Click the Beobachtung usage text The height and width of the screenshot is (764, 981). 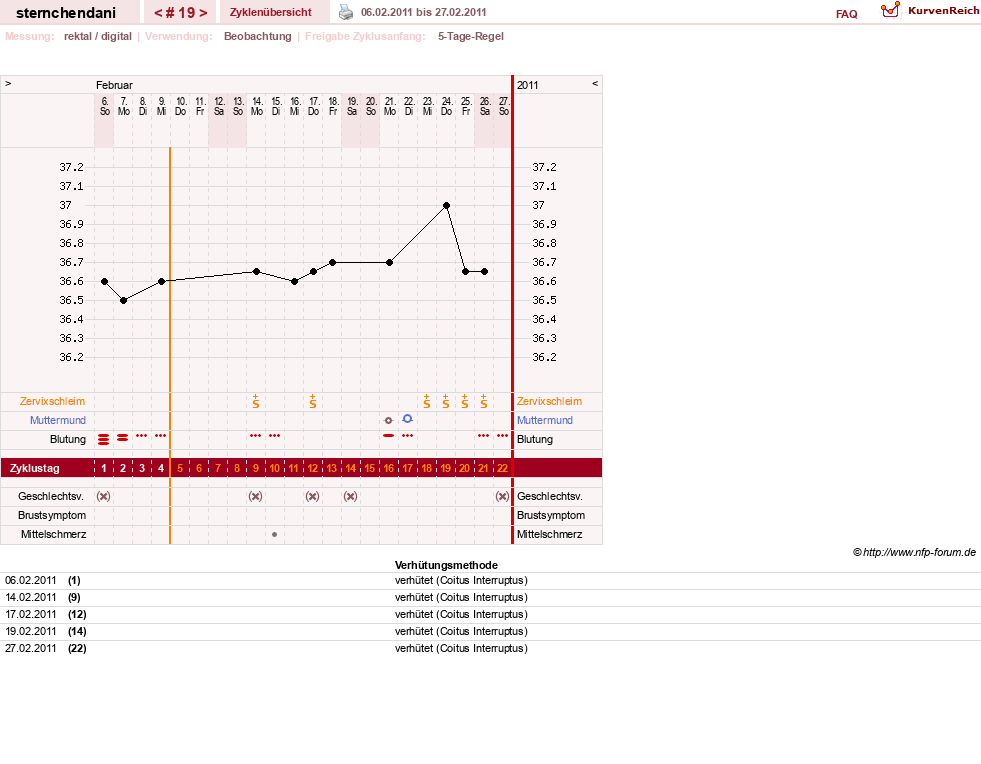click(258, 36)
